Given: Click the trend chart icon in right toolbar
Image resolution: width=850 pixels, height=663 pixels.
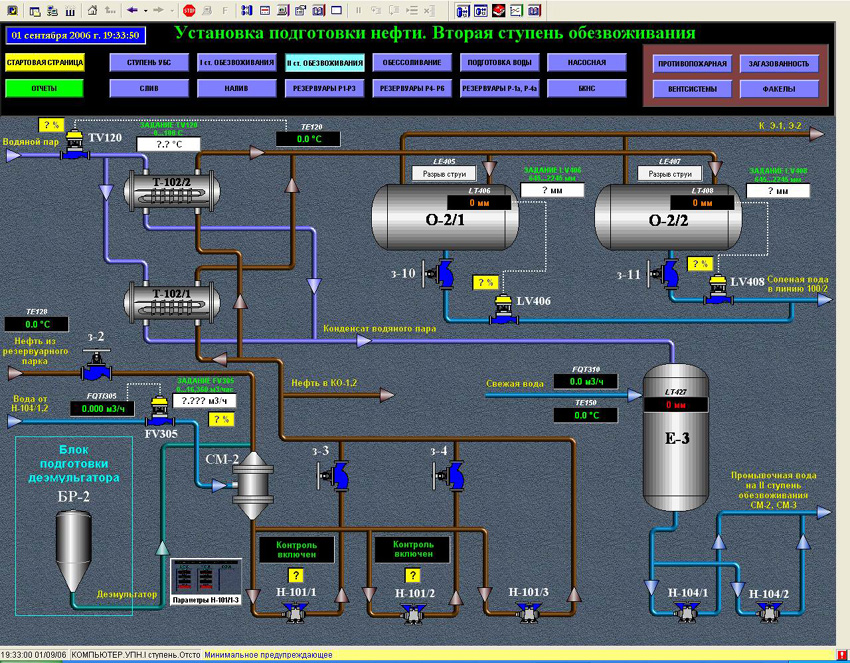Looking at the screenshot, I should click(517, 10).
